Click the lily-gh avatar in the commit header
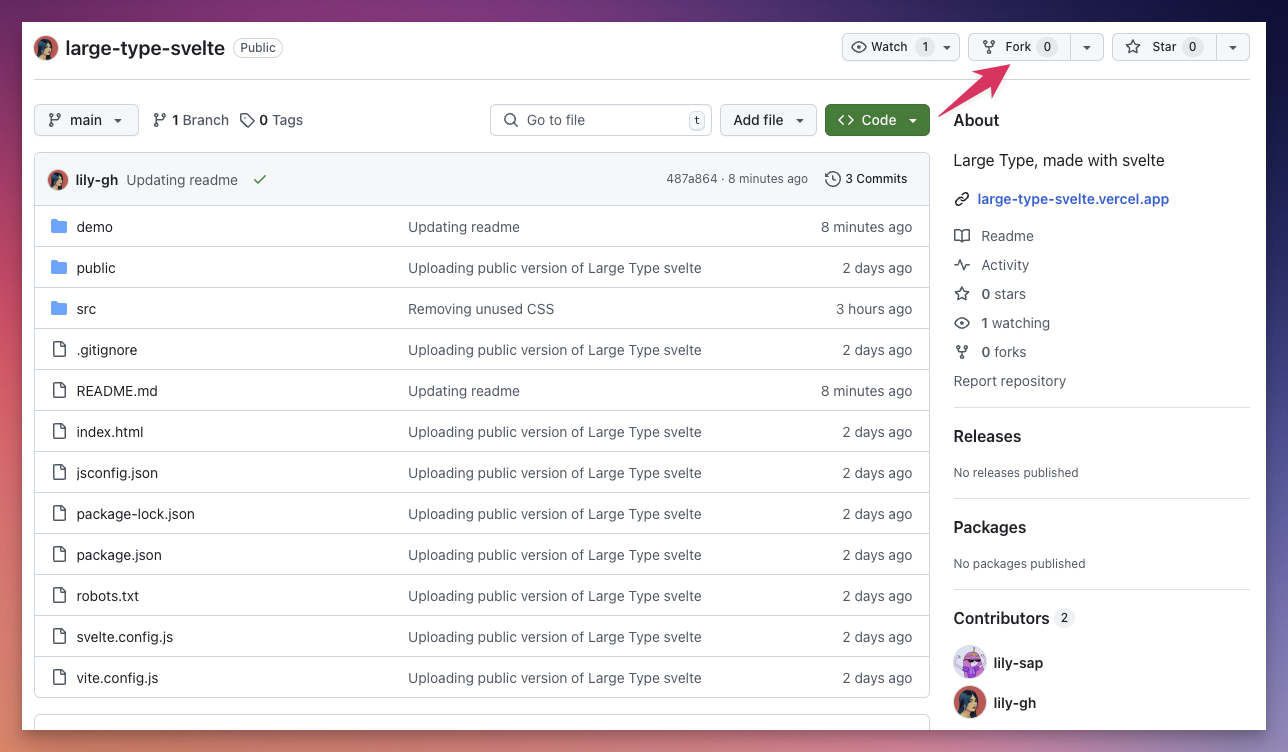This screenshot has width=1288, height=752. [58, 180]
